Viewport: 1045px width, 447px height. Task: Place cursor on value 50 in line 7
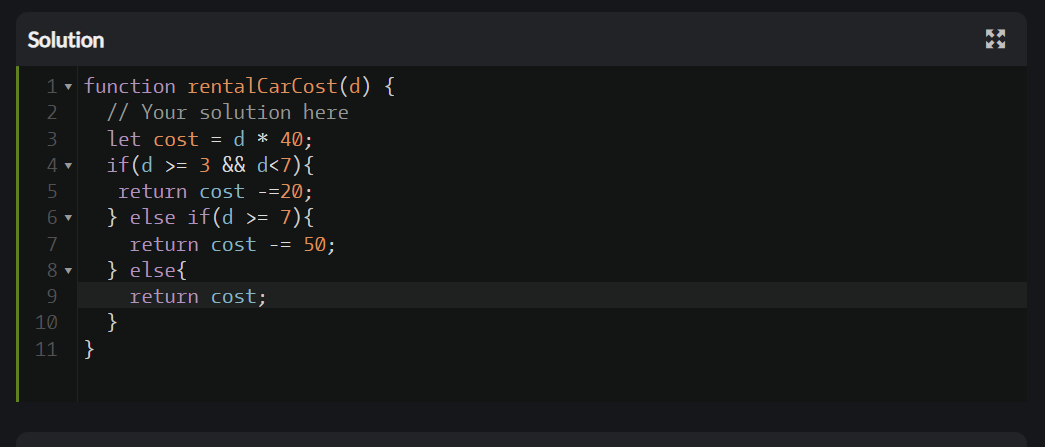315,244
